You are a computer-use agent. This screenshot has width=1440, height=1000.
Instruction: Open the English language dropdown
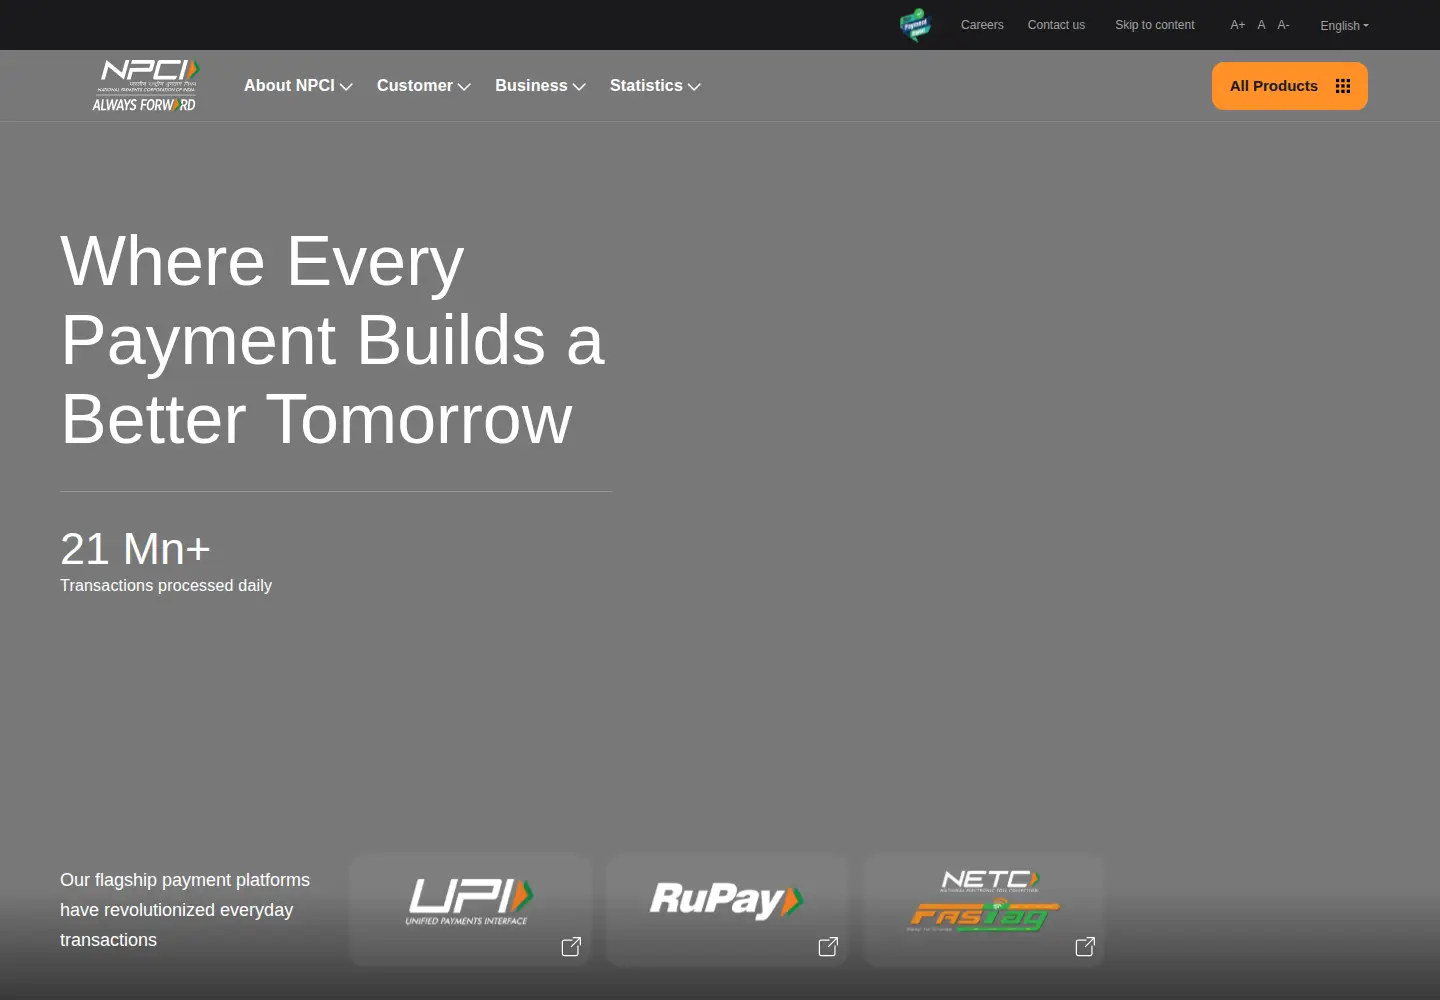pos(1344,26)
